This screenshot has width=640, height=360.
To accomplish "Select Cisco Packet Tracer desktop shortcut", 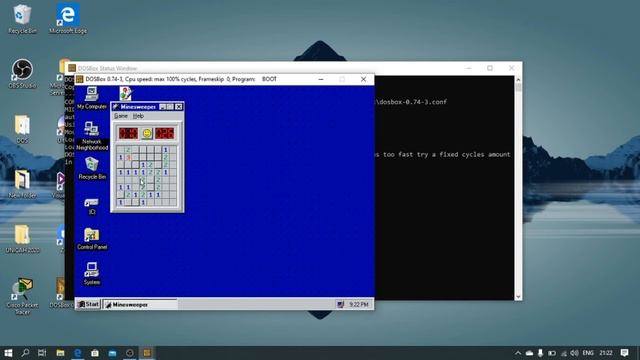I will 22,296.
